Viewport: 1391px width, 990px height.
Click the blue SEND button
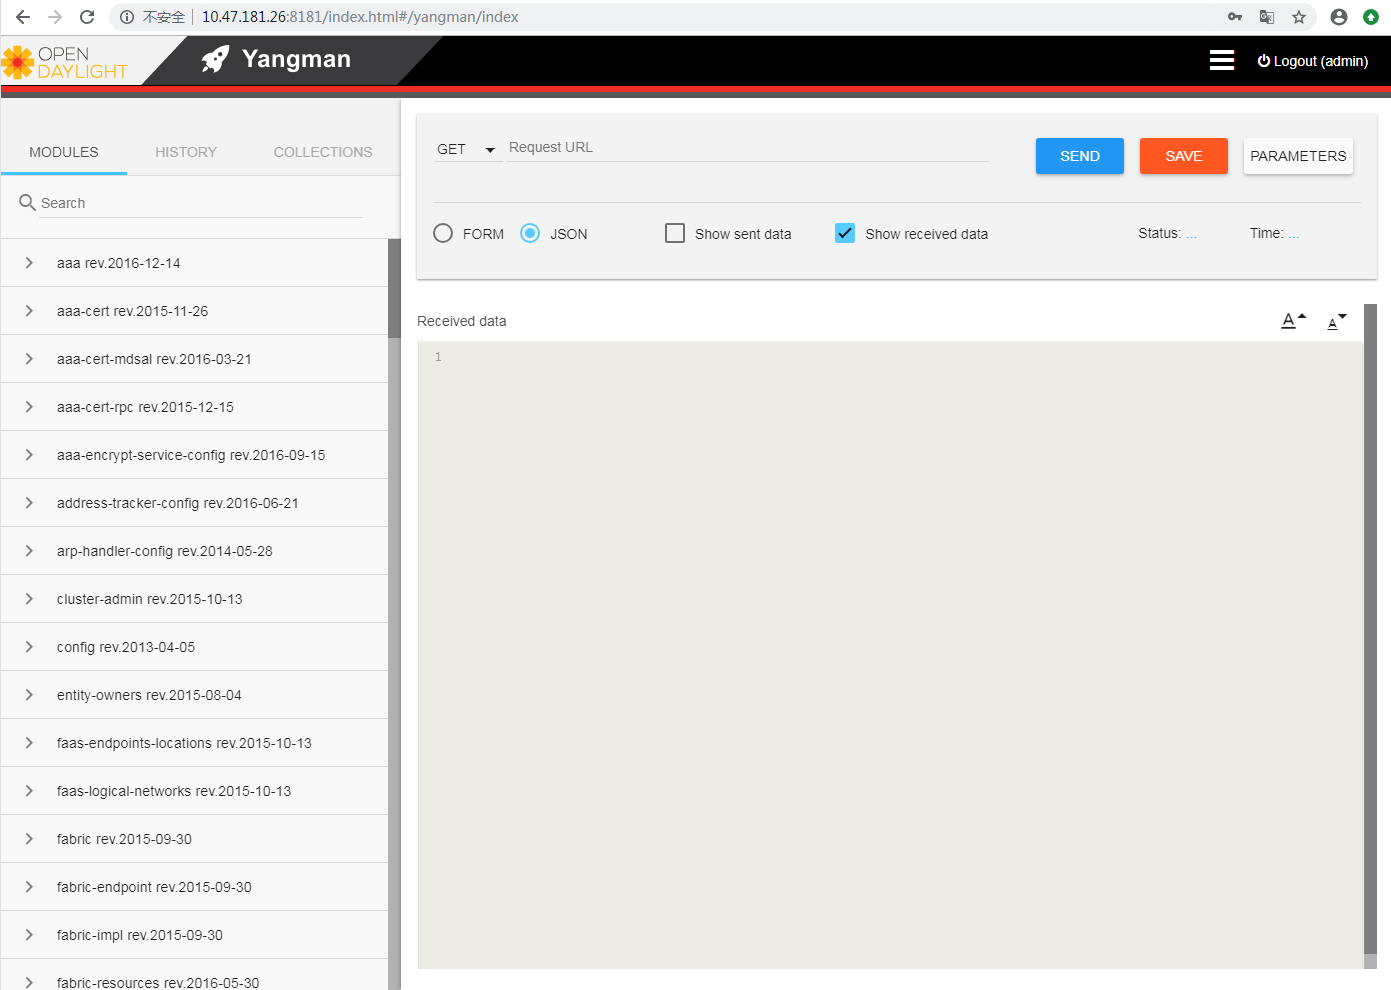1080,156
